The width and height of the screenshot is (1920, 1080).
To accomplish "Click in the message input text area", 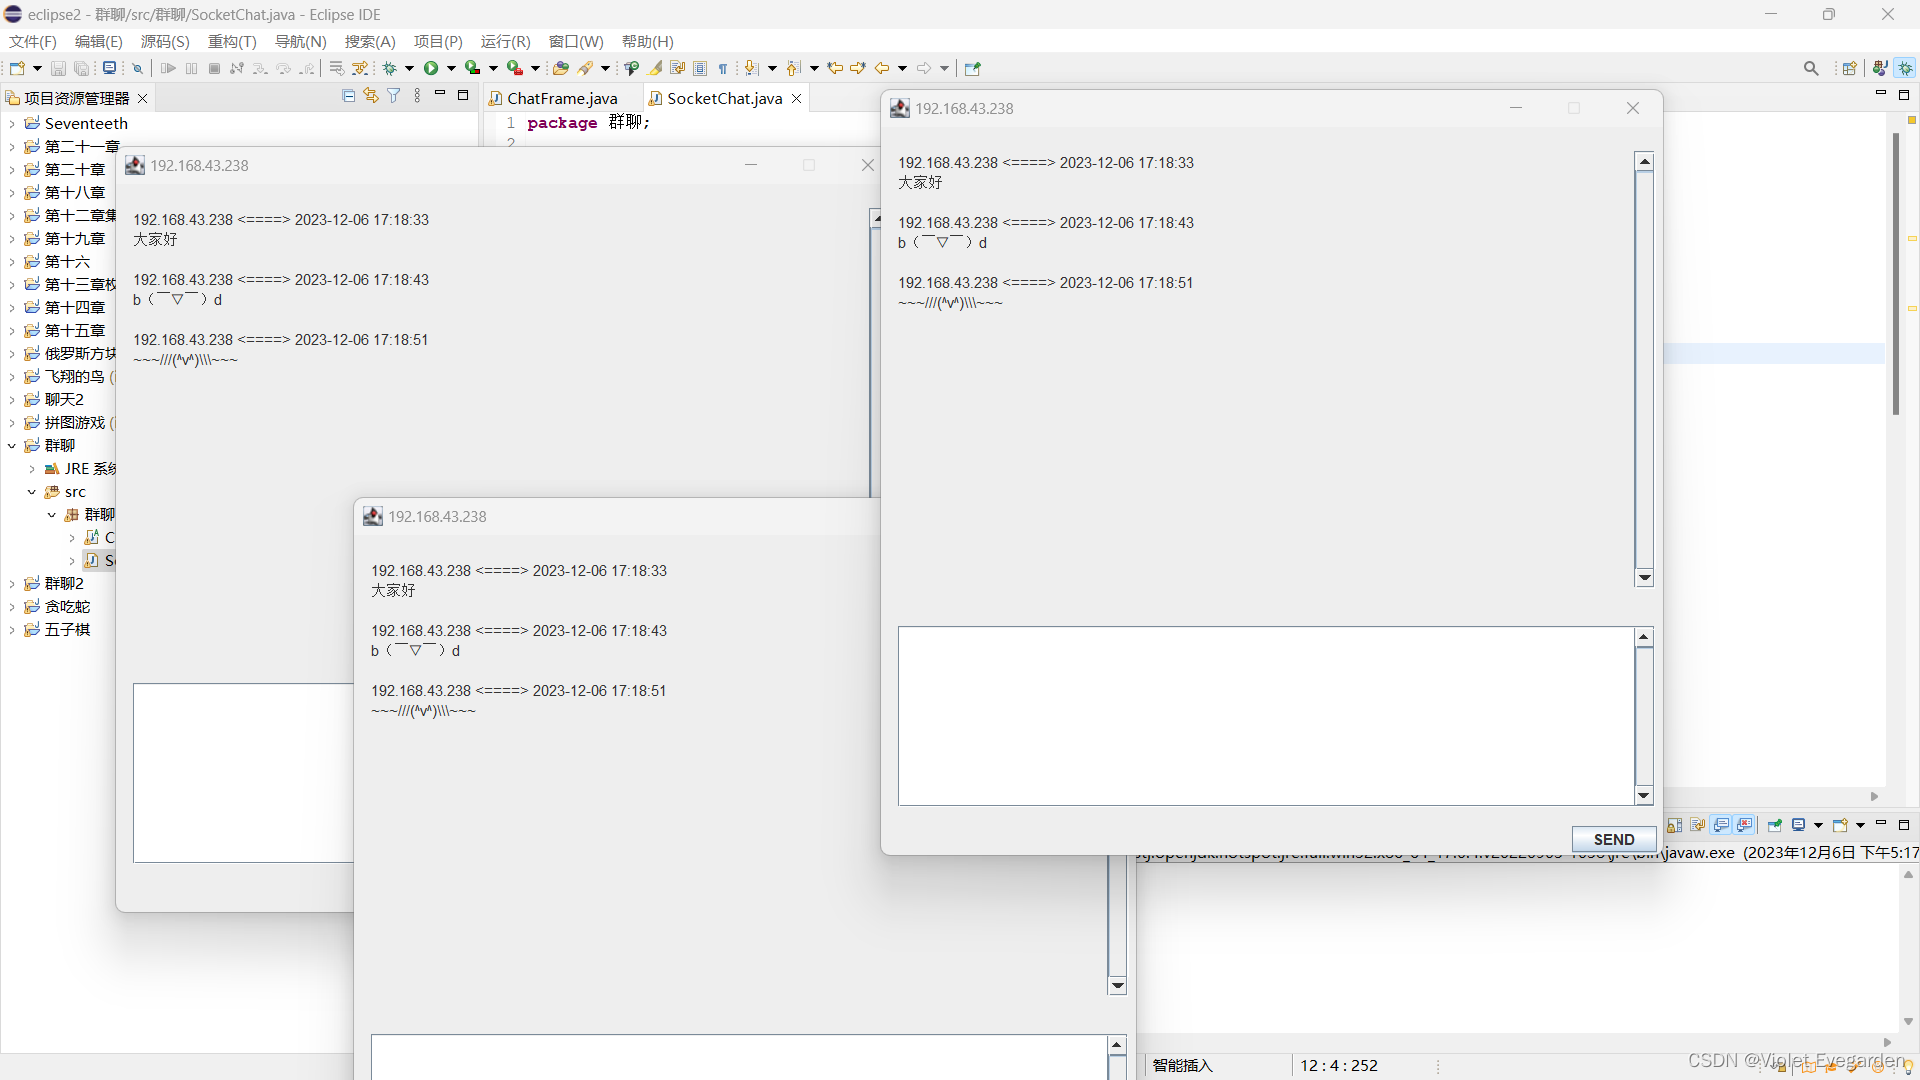I will click(x=1265, y=715).
